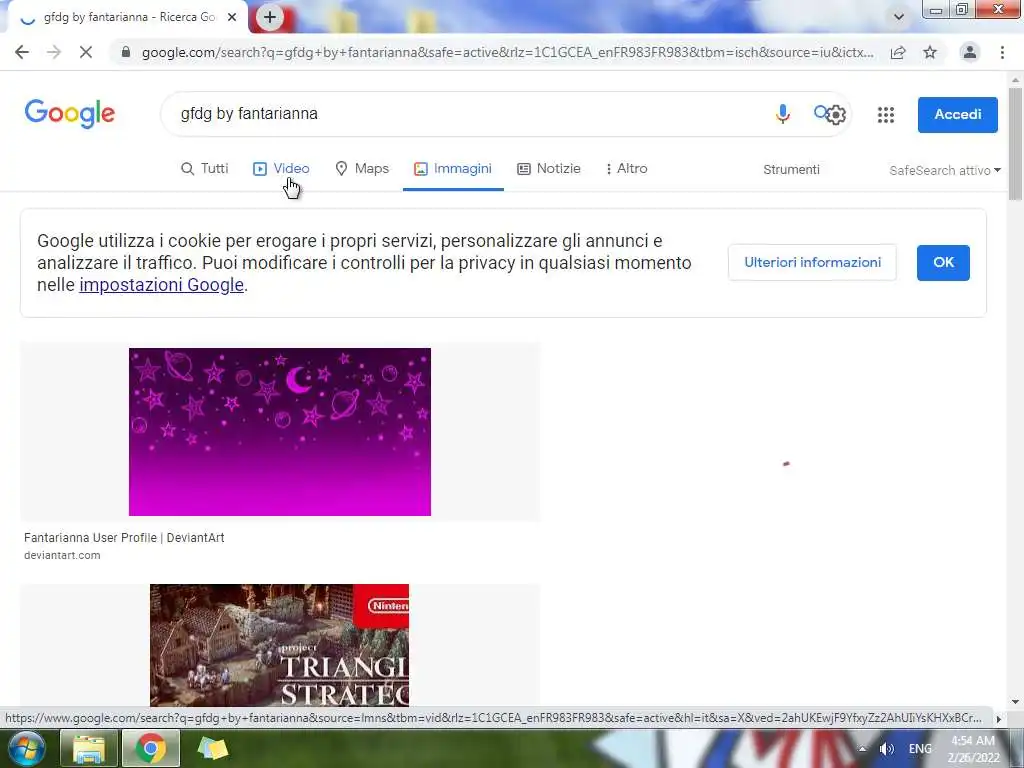Viewport: 1024px width, 768px height.
Task: Open the purple starry image thumbnail
Action: click(x=280, y=432)
